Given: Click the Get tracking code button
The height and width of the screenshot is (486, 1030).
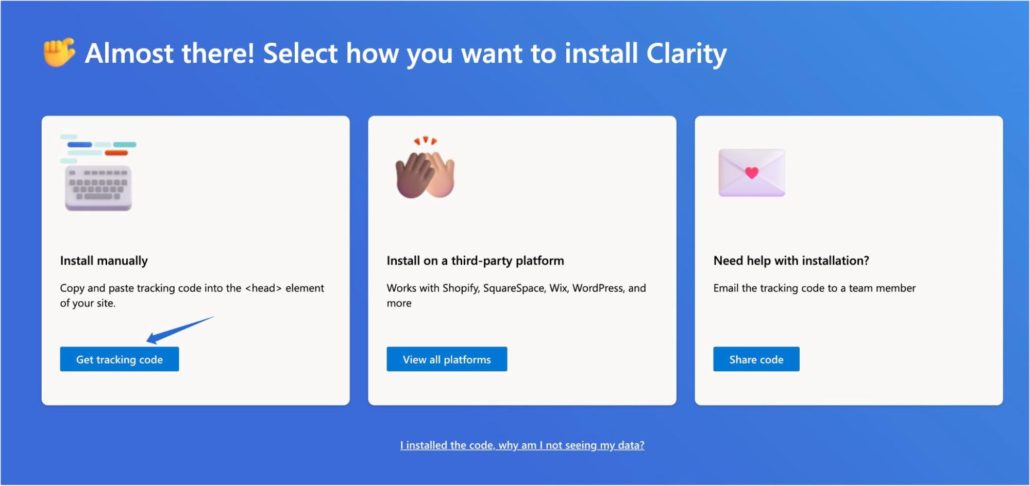Looking at the screenshot, I should point(119,359).
